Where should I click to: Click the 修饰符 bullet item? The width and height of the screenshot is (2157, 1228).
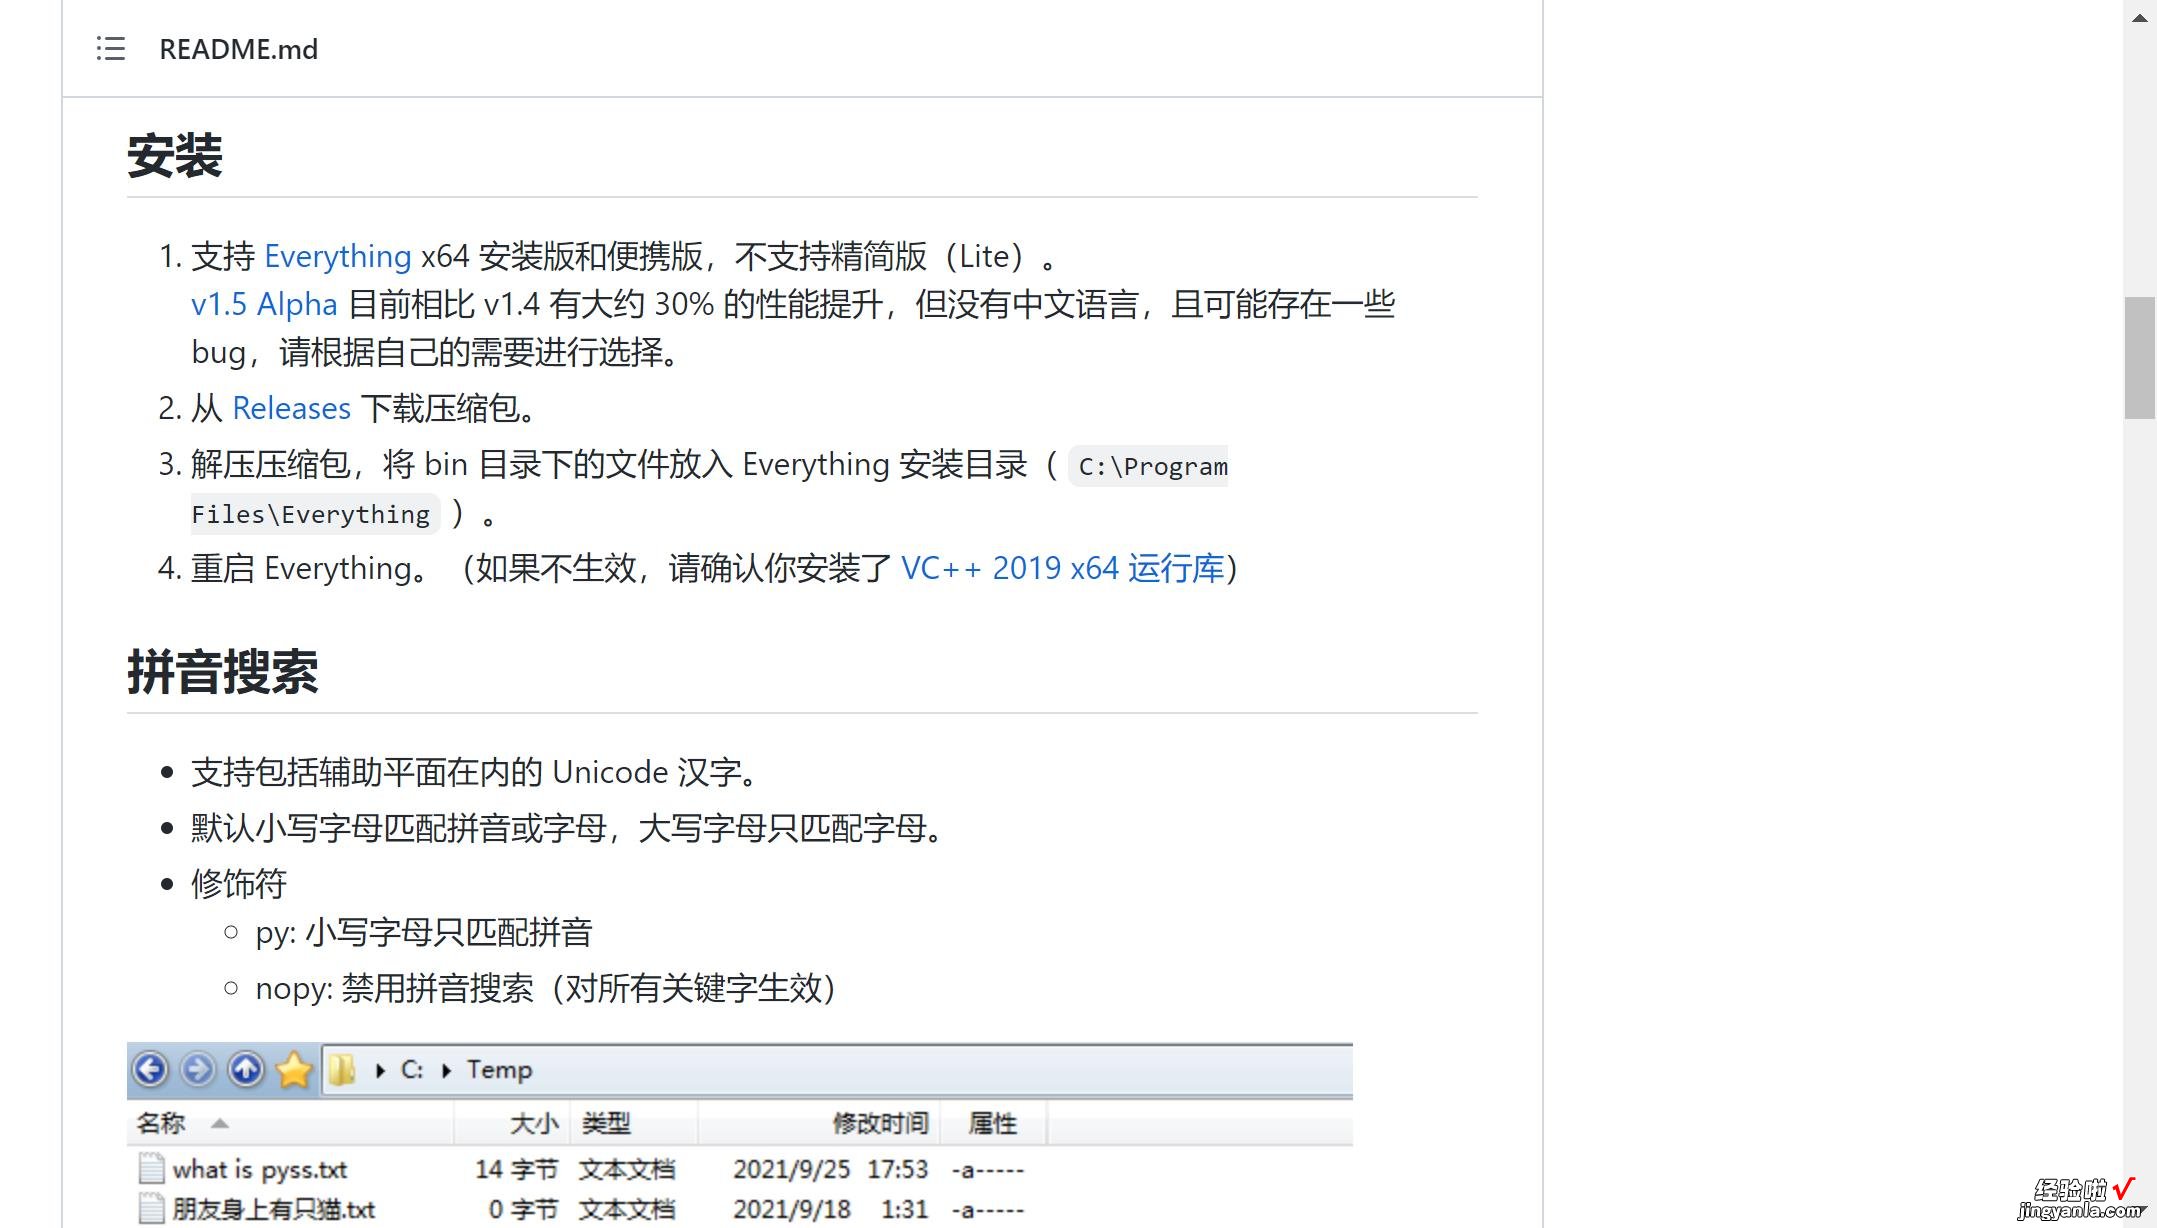pos(239,884)
